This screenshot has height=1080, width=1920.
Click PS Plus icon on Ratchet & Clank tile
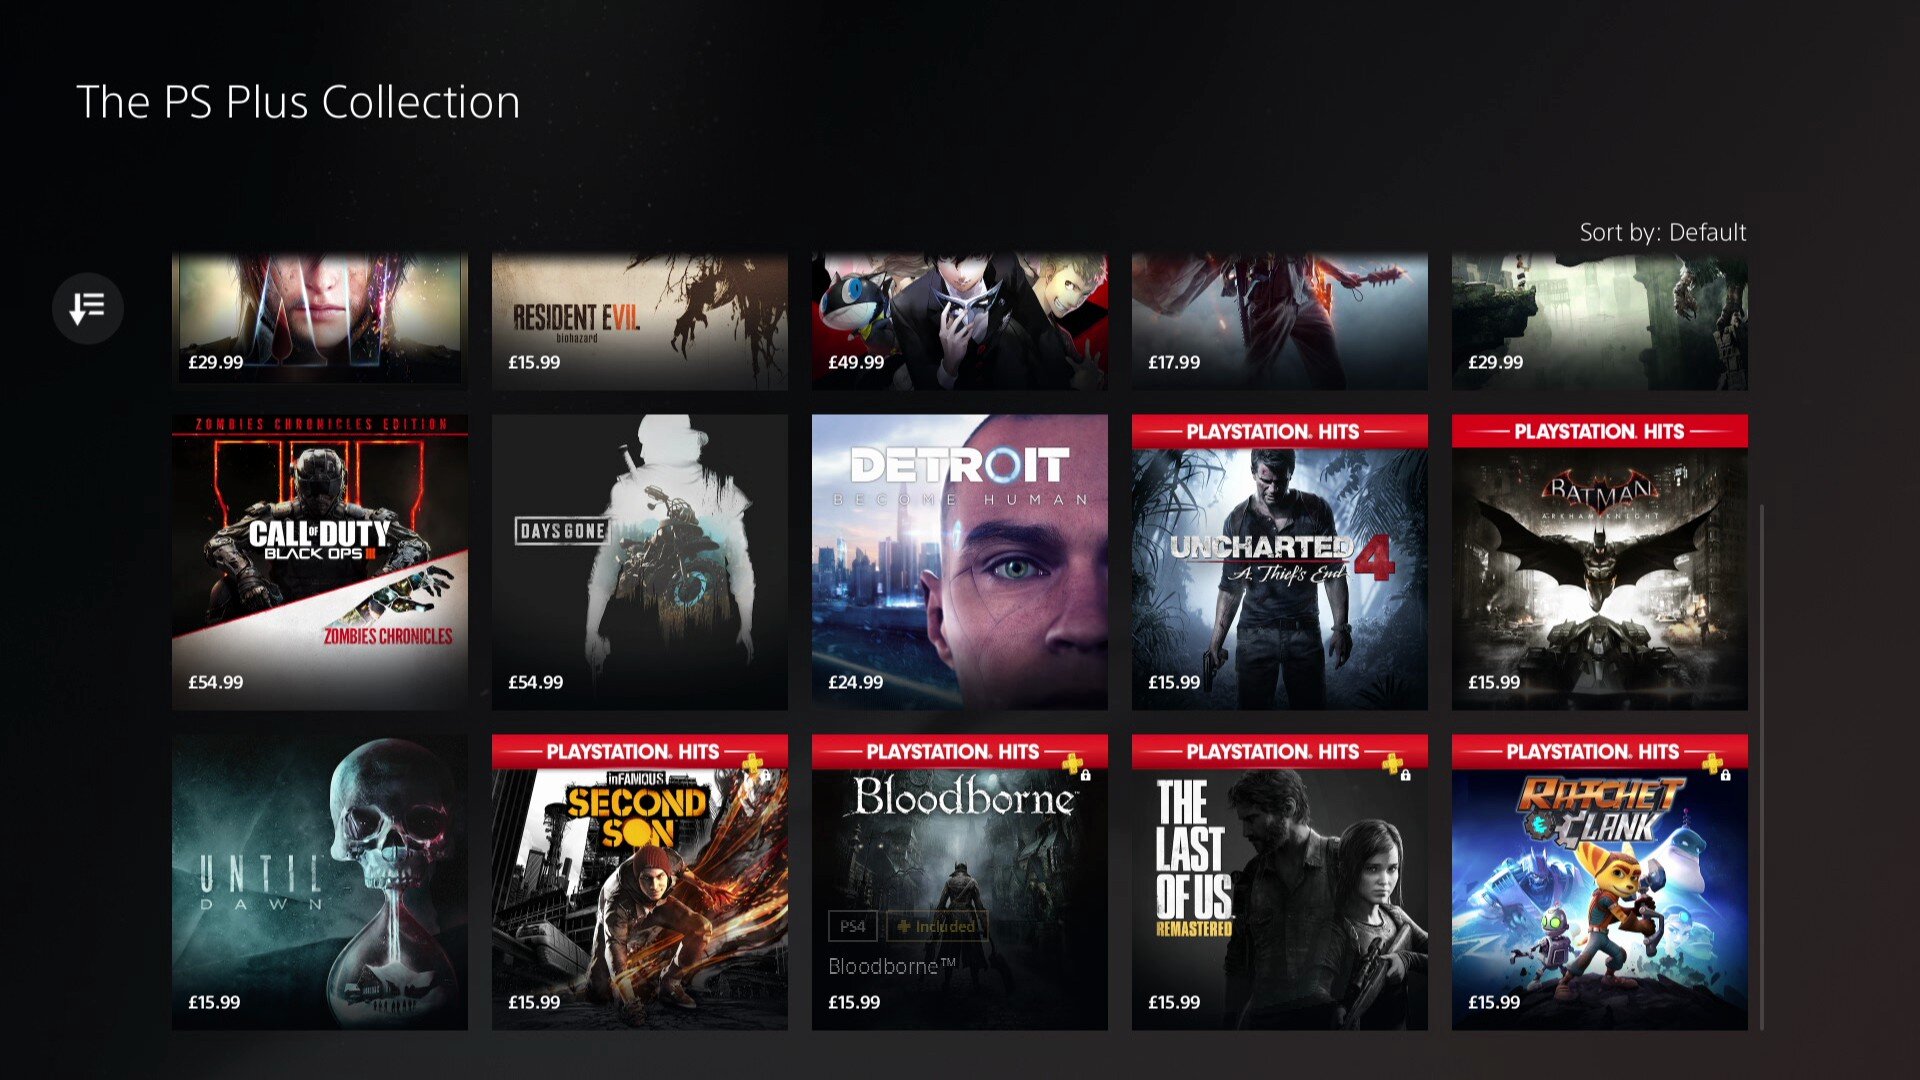[x=1713, y=765]
